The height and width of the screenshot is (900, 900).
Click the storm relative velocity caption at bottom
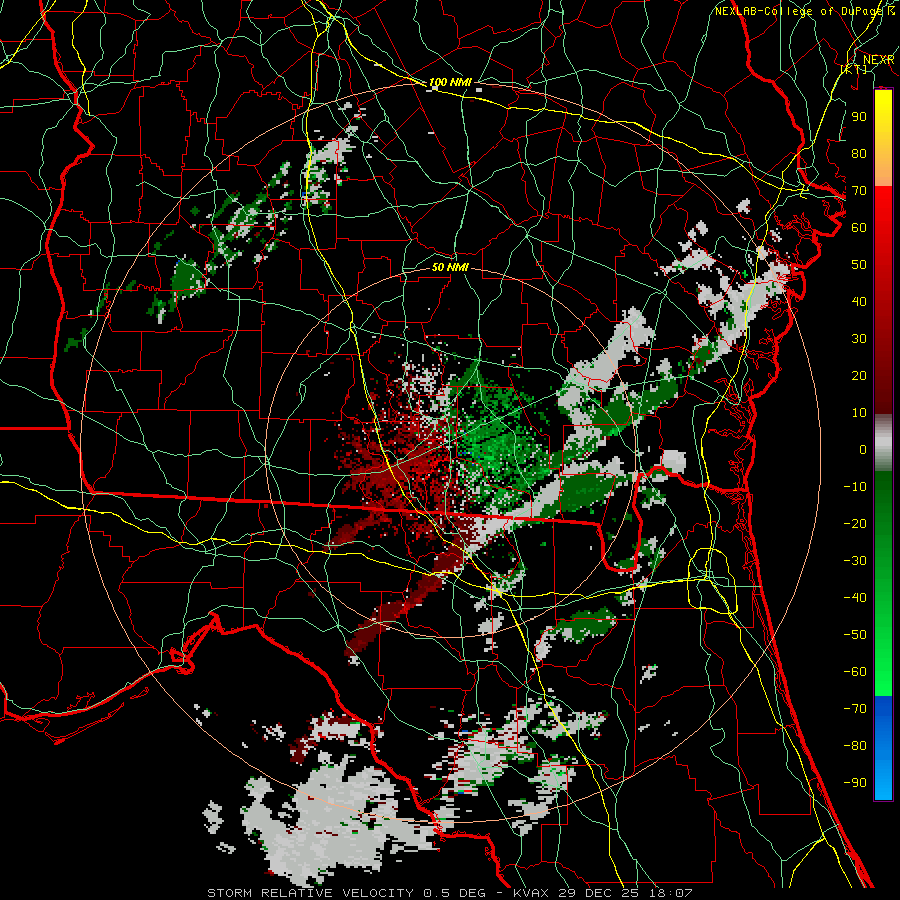(x=449, y=893)
